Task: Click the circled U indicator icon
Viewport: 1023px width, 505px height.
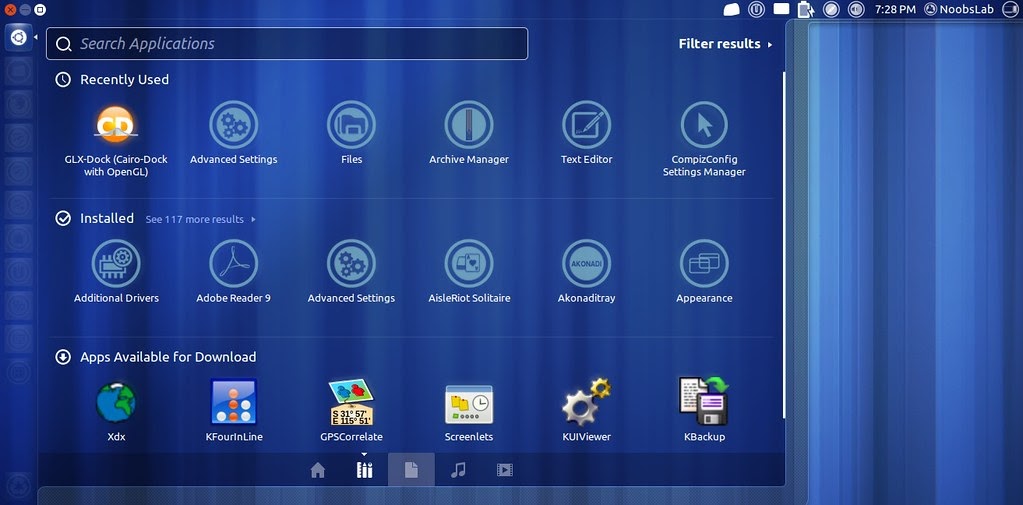Action: pos(756,9)
